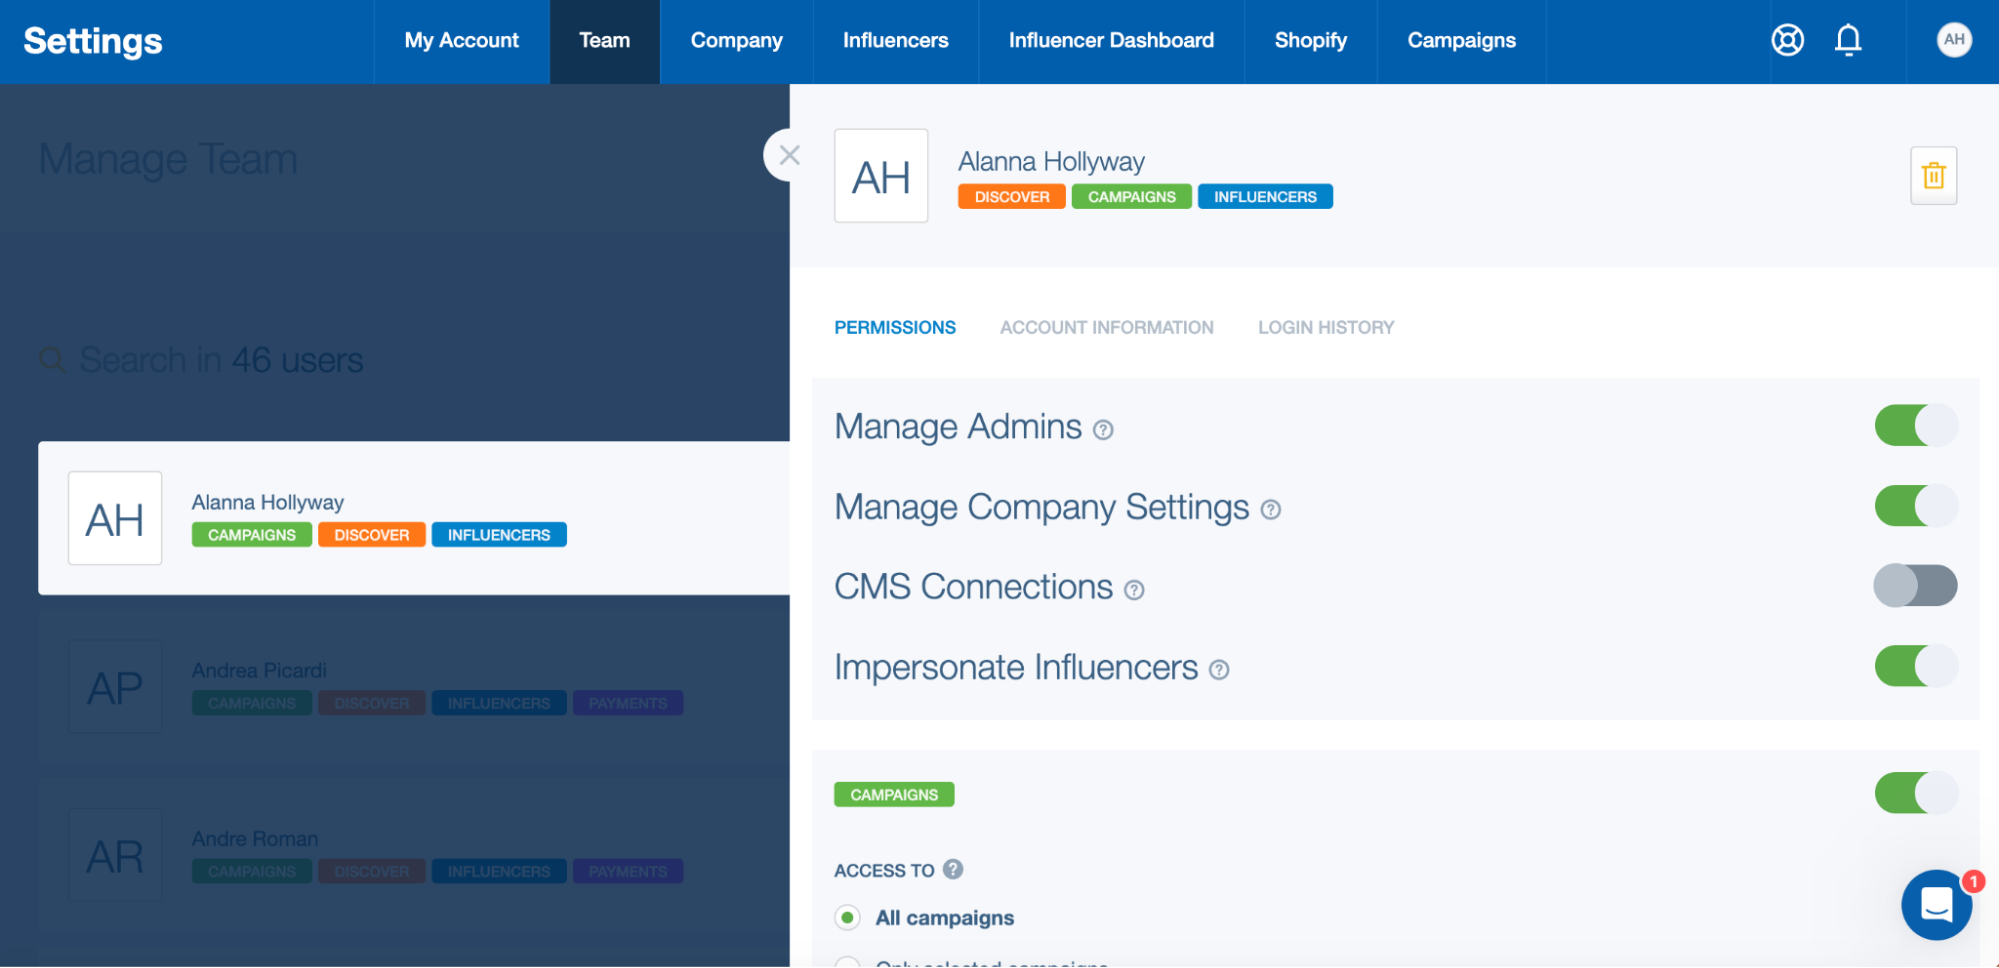Delete Alanna Hollyway using the trash icon
Screen dimensions: 1999x968
pyautogui.click(x=1933, y=176)
